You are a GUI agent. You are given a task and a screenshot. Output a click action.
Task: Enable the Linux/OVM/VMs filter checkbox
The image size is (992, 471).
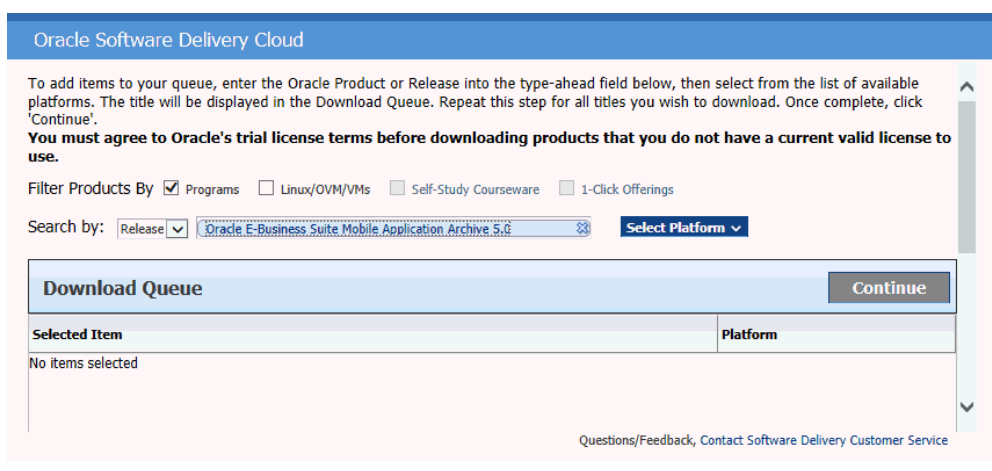coord(266,188)
